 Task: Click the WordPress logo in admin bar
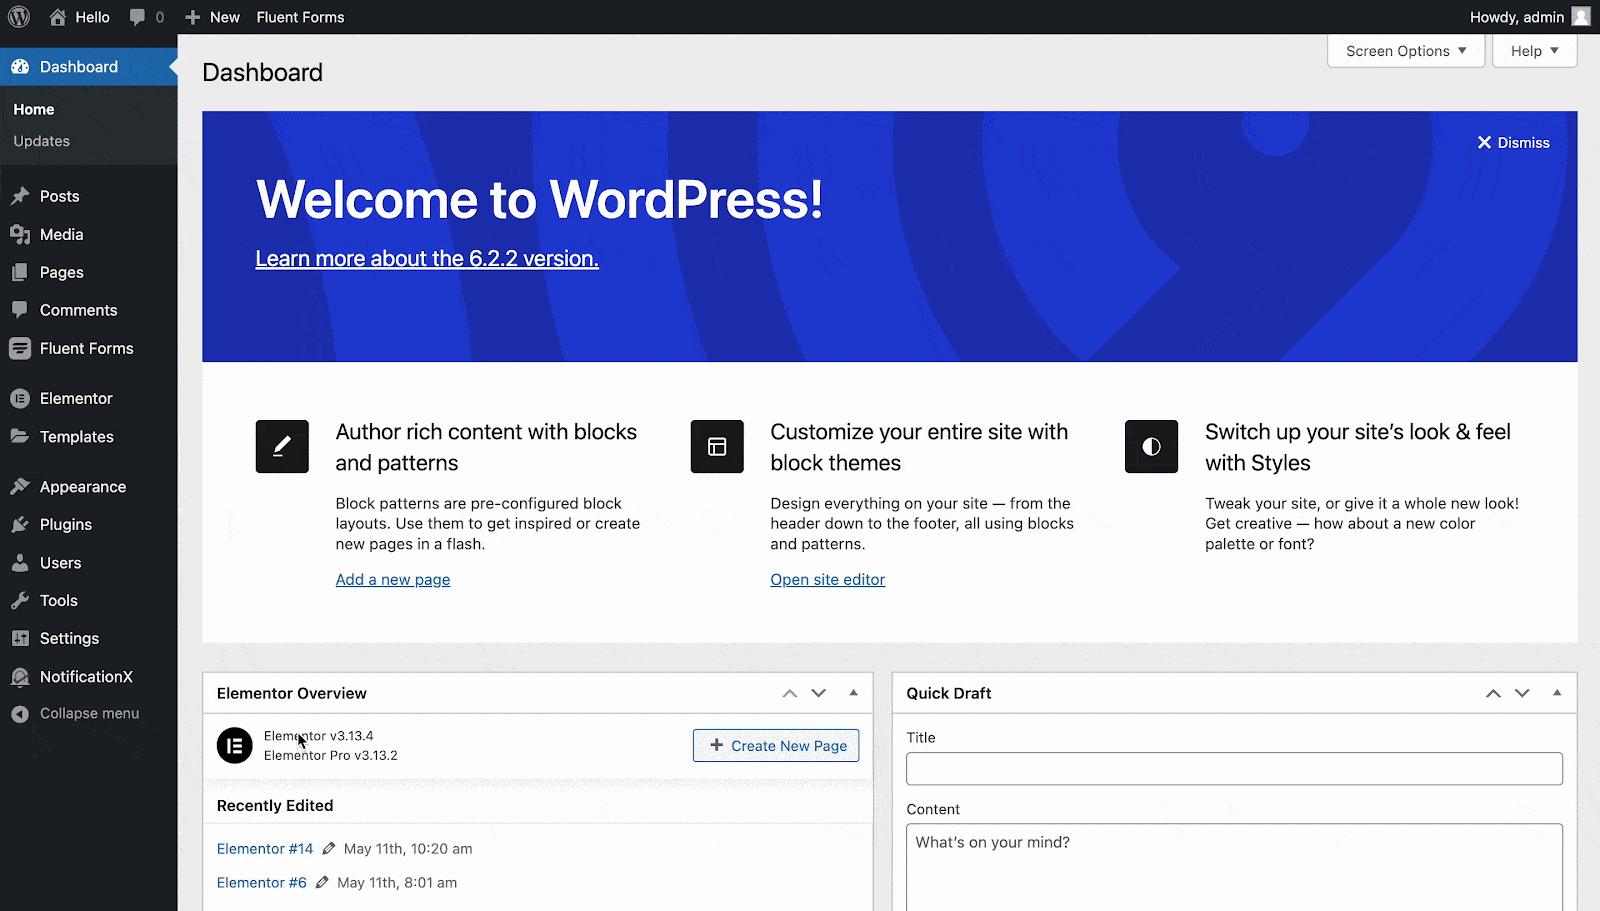click(x=19, y=17)
